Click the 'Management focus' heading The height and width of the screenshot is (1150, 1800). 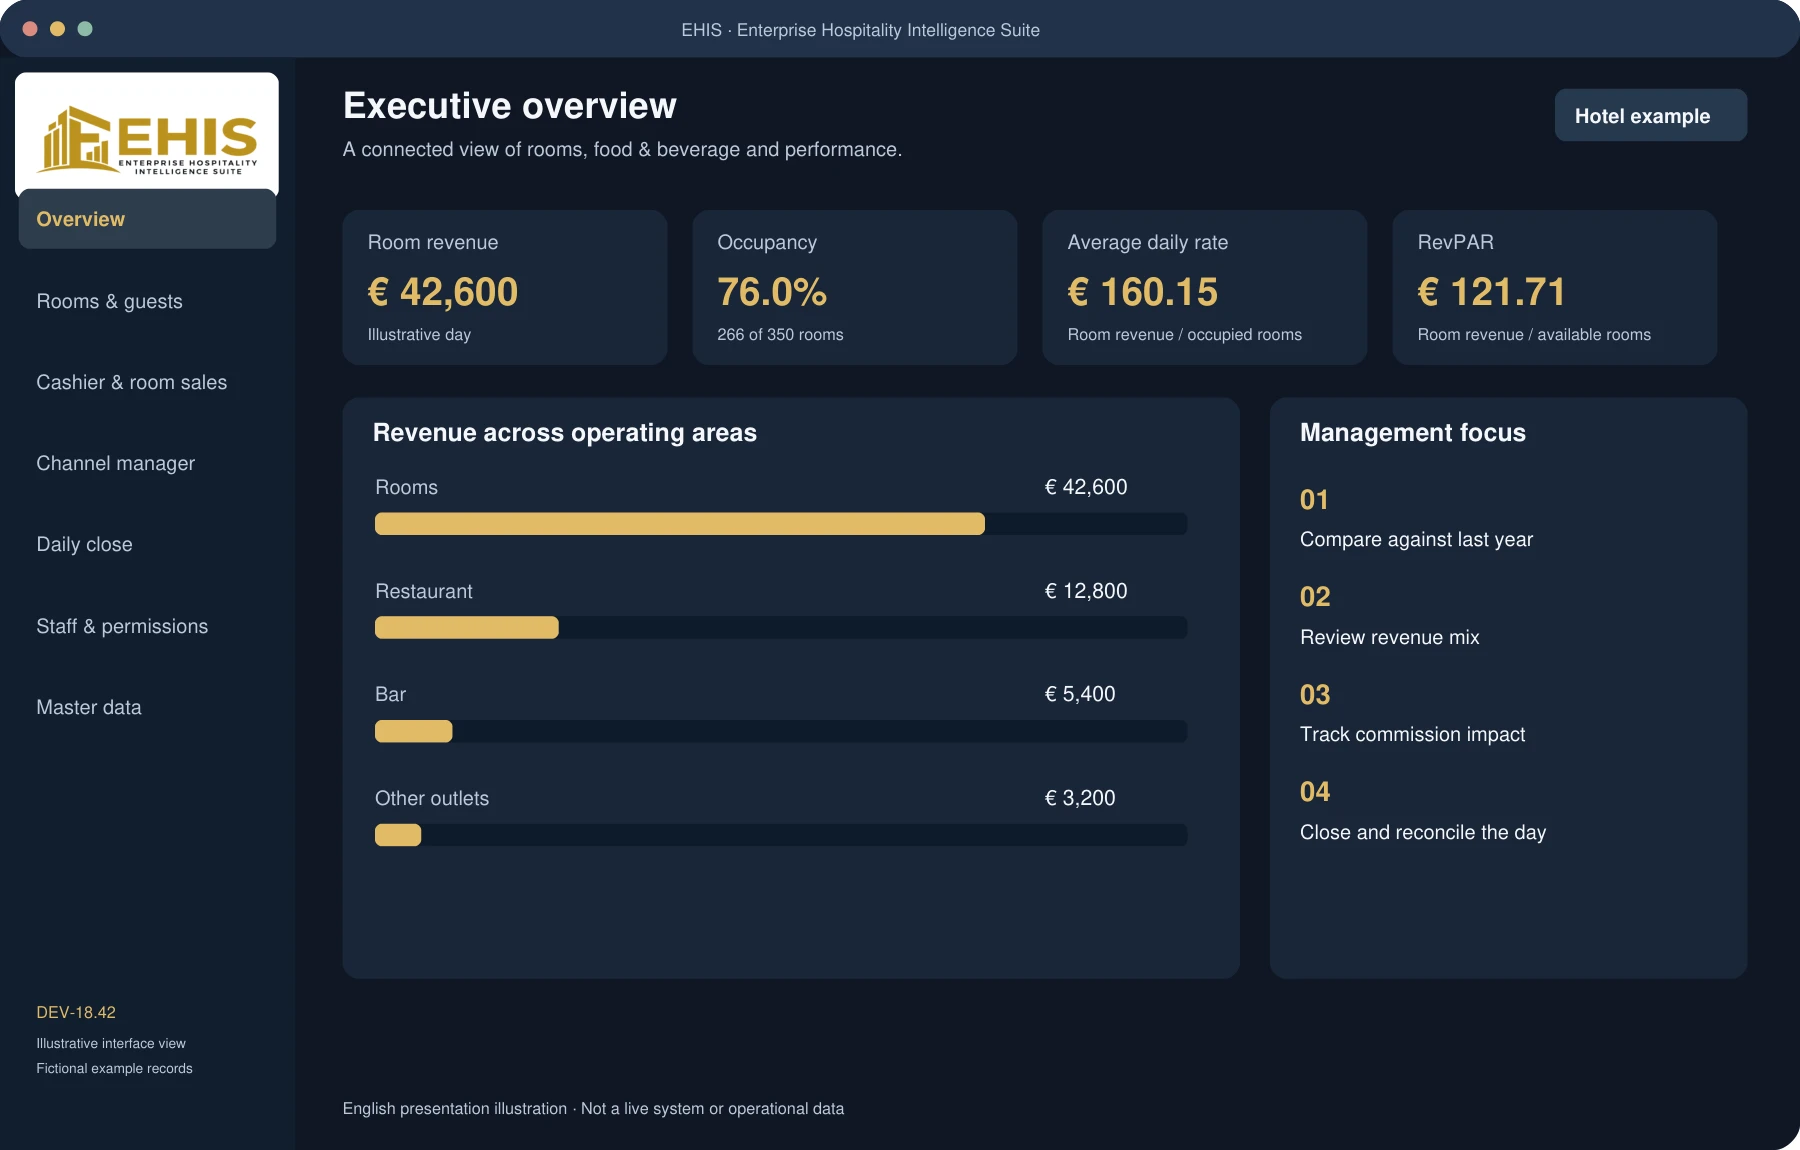tap(1413, 432)
